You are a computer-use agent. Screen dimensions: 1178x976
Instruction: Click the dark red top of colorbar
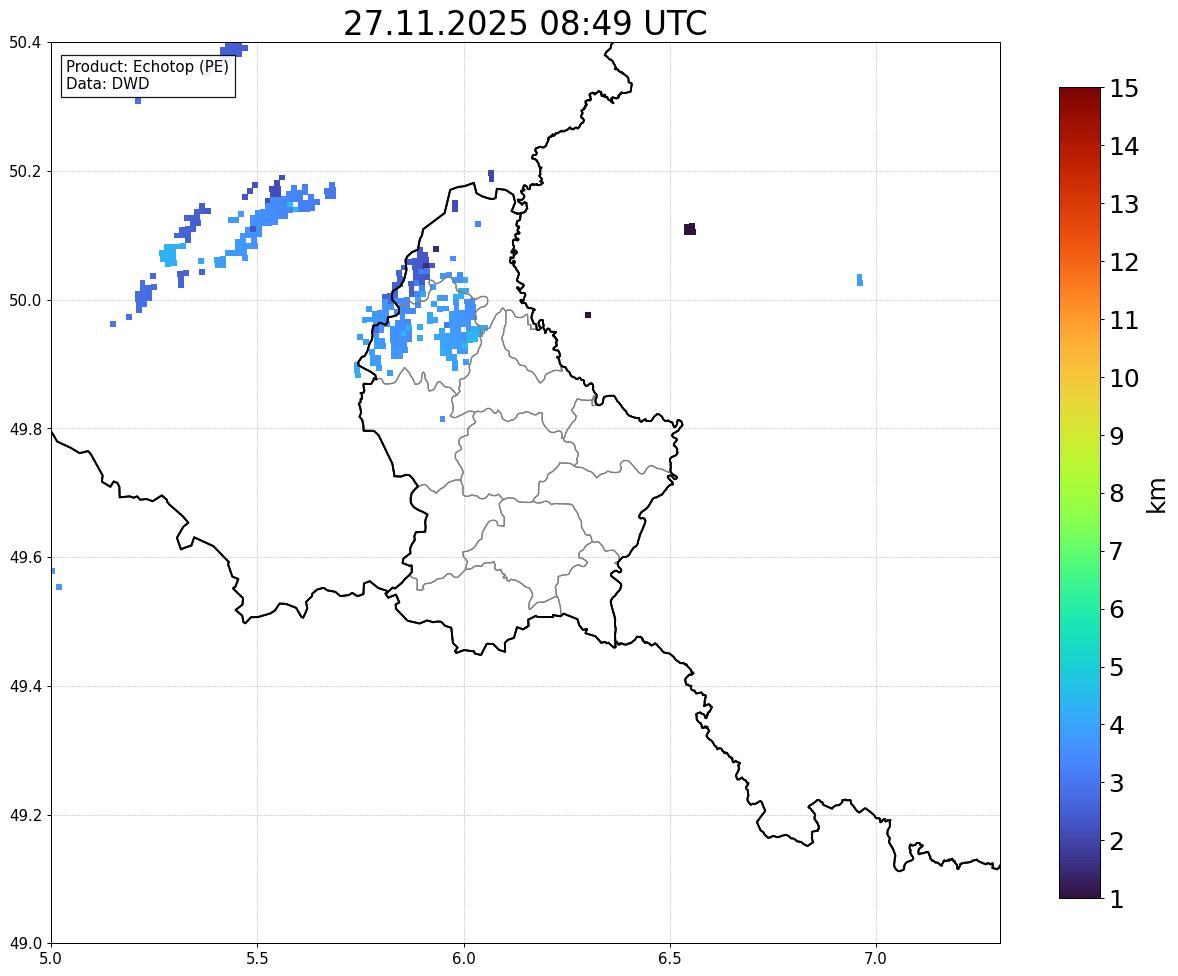click(x=1080, y=98)
